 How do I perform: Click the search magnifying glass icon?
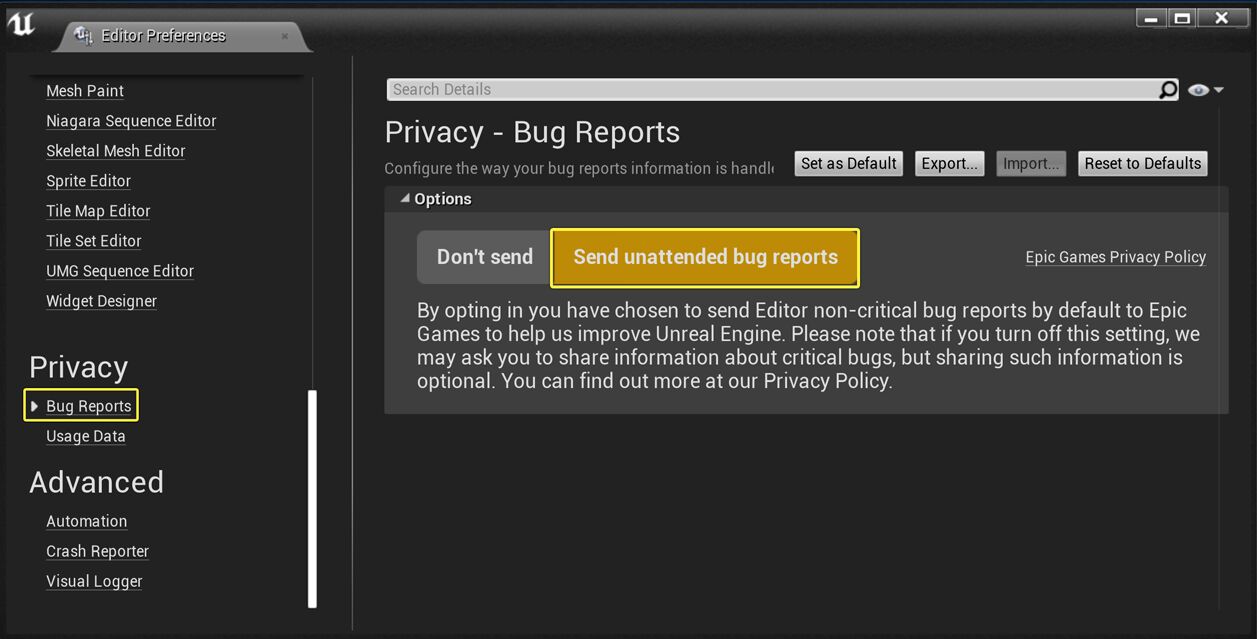1166,89
